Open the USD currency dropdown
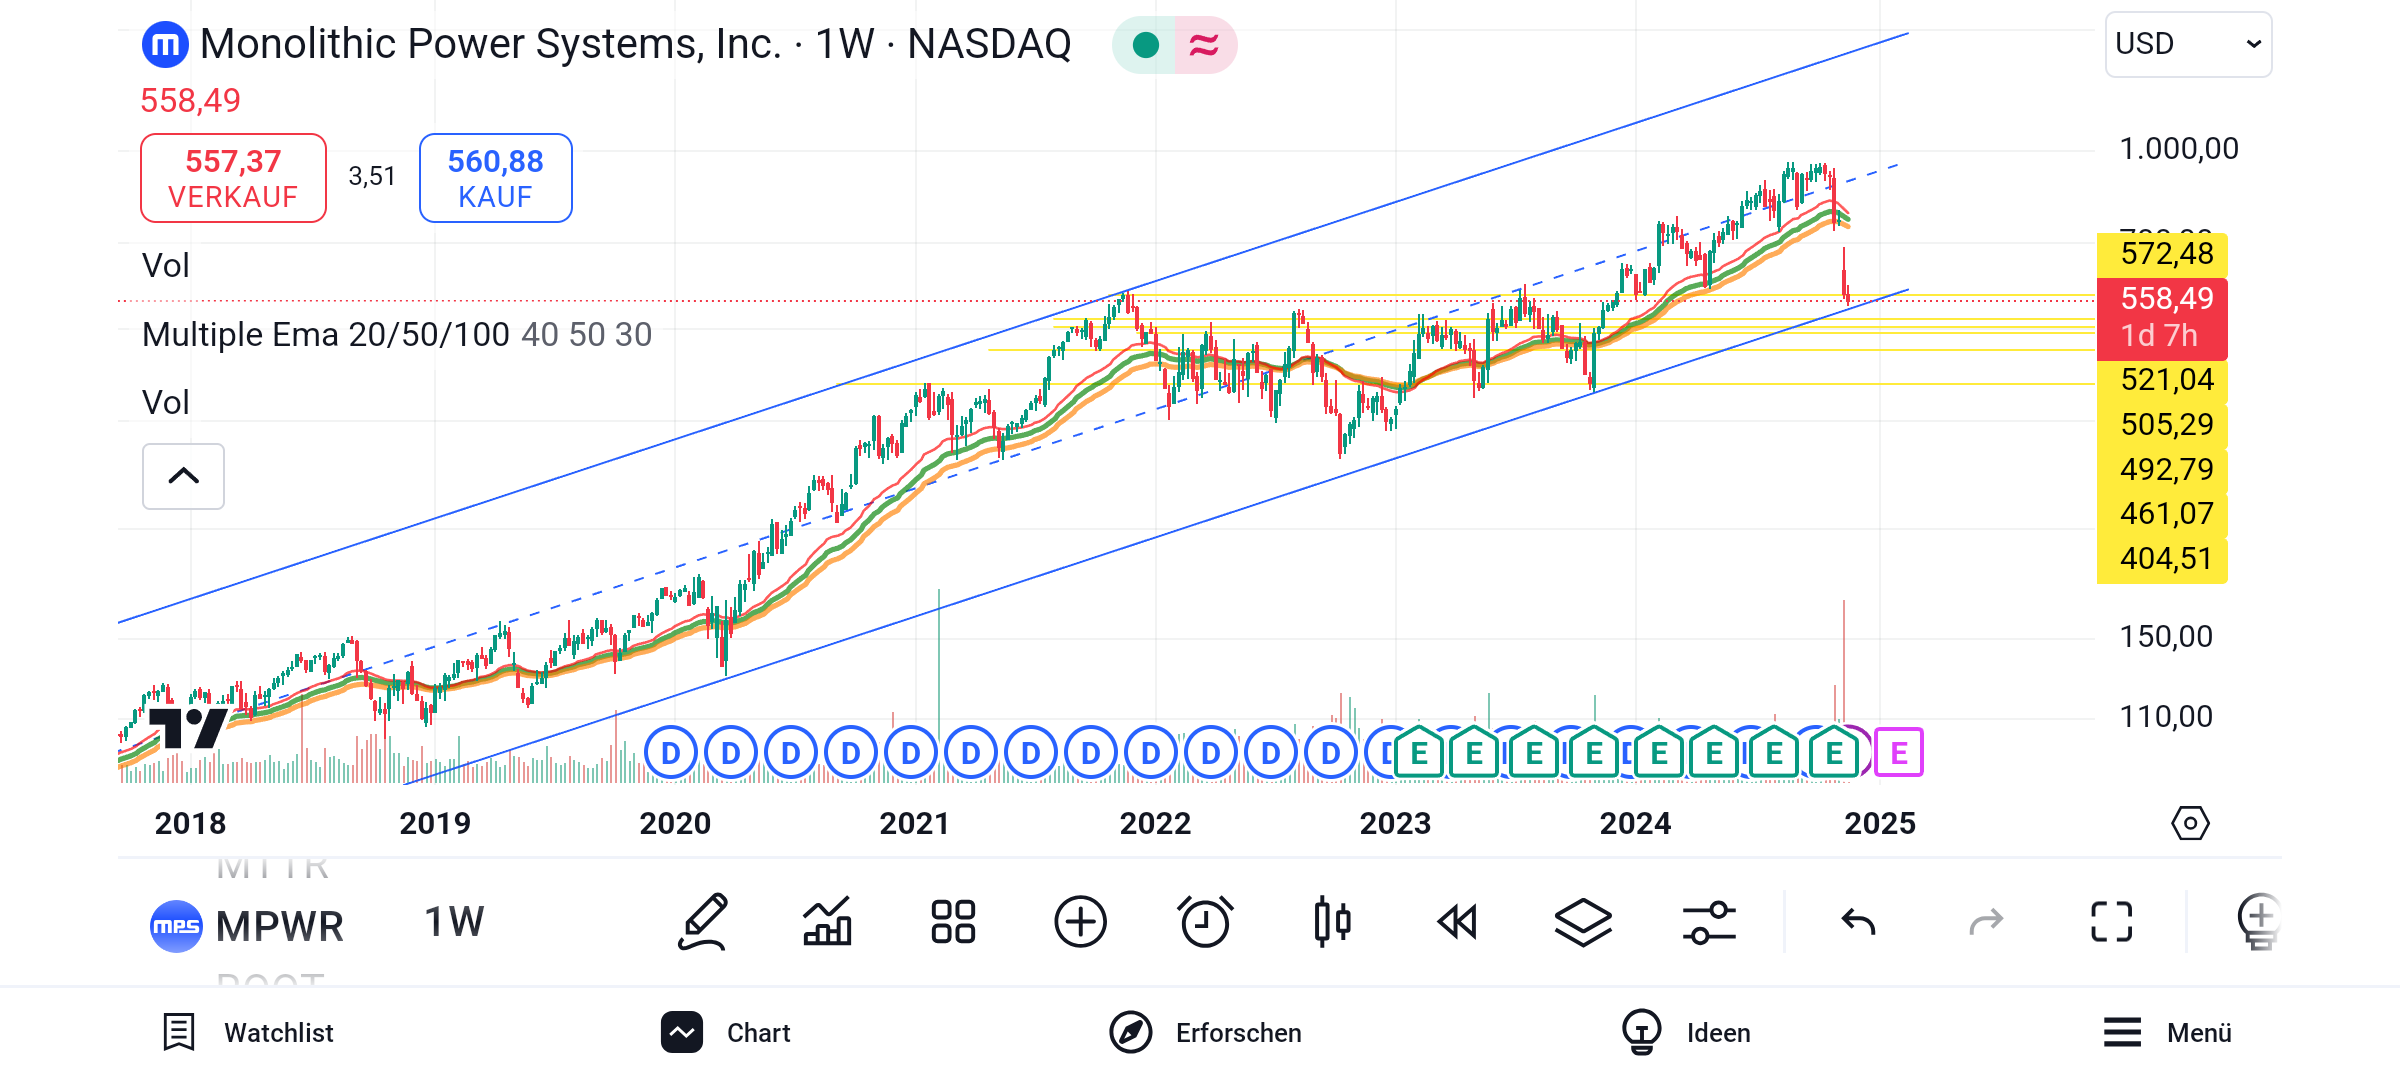 pos(2188,45)
